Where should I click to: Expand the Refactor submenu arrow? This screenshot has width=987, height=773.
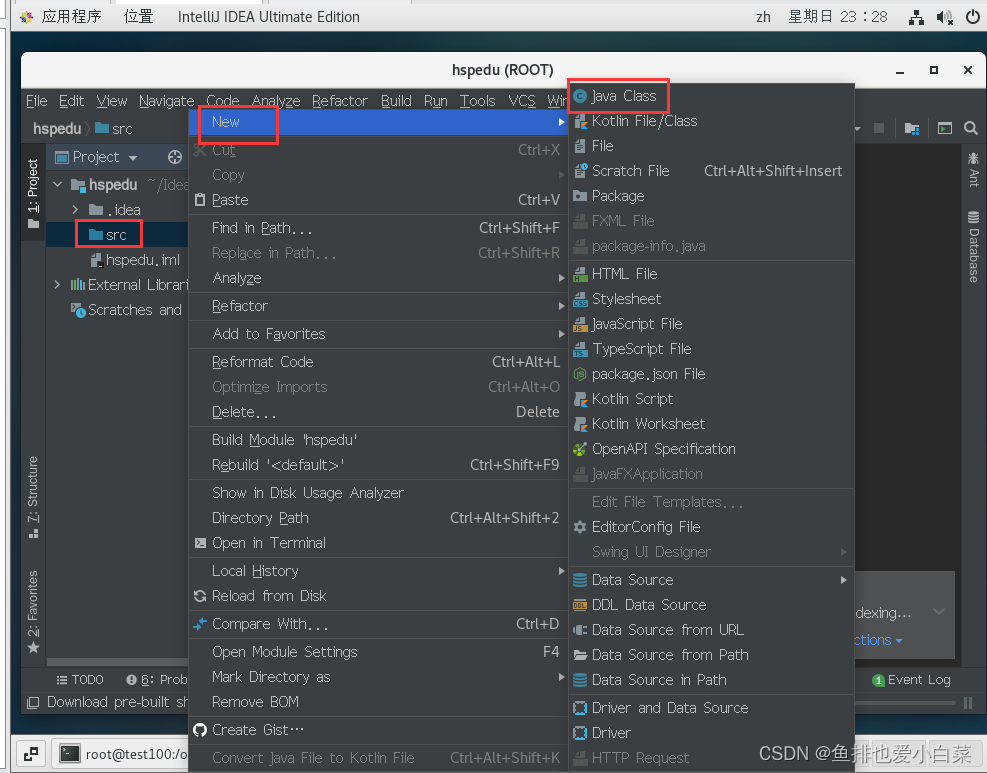tap(561, 306)
